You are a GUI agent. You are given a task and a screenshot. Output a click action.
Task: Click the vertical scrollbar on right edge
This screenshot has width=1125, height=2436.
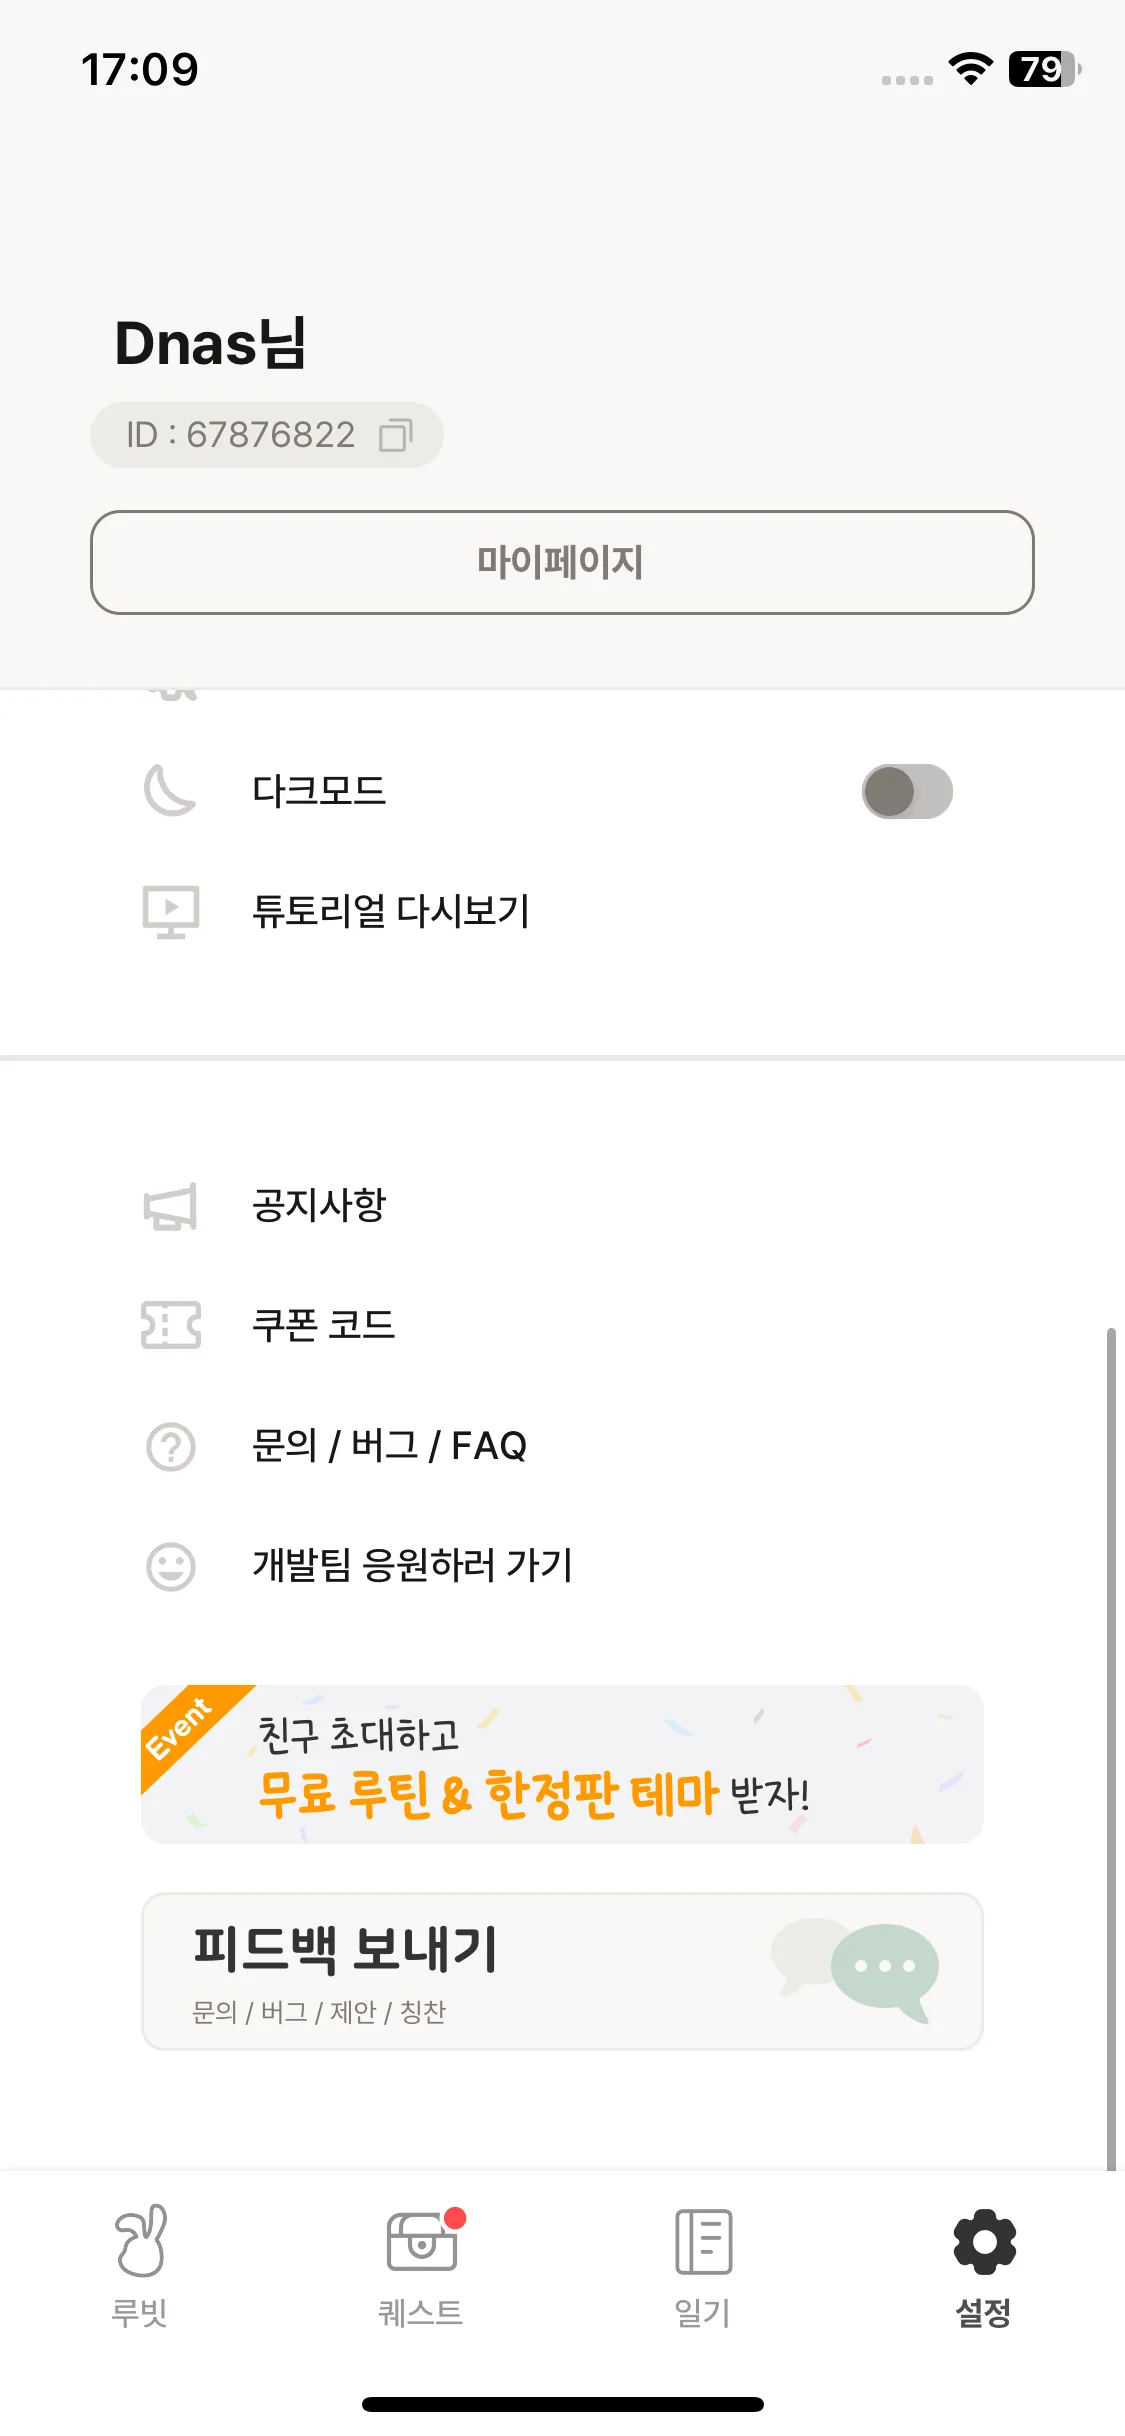(1110, 1748)
